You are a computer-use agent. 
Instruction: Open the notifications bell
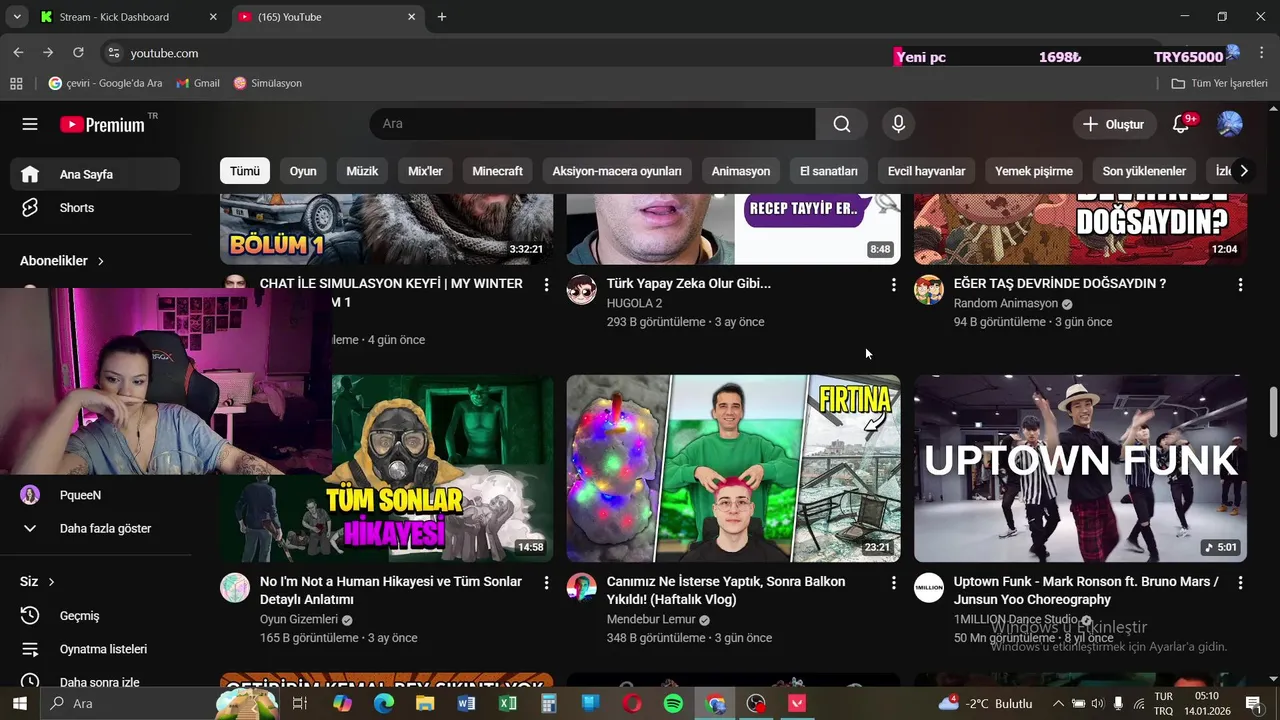[x=1181, y=124]
